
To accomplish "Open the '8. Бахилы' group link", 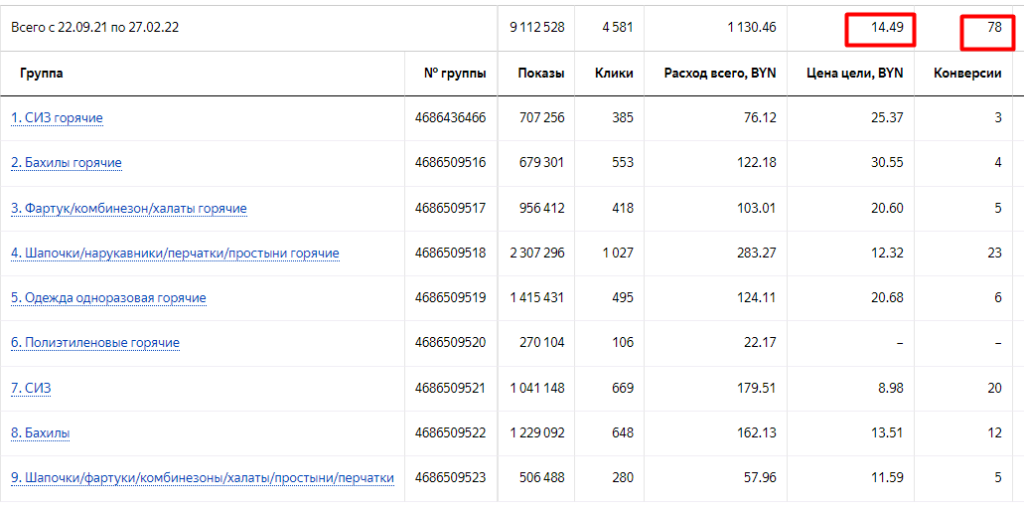I will pos(40,433).
